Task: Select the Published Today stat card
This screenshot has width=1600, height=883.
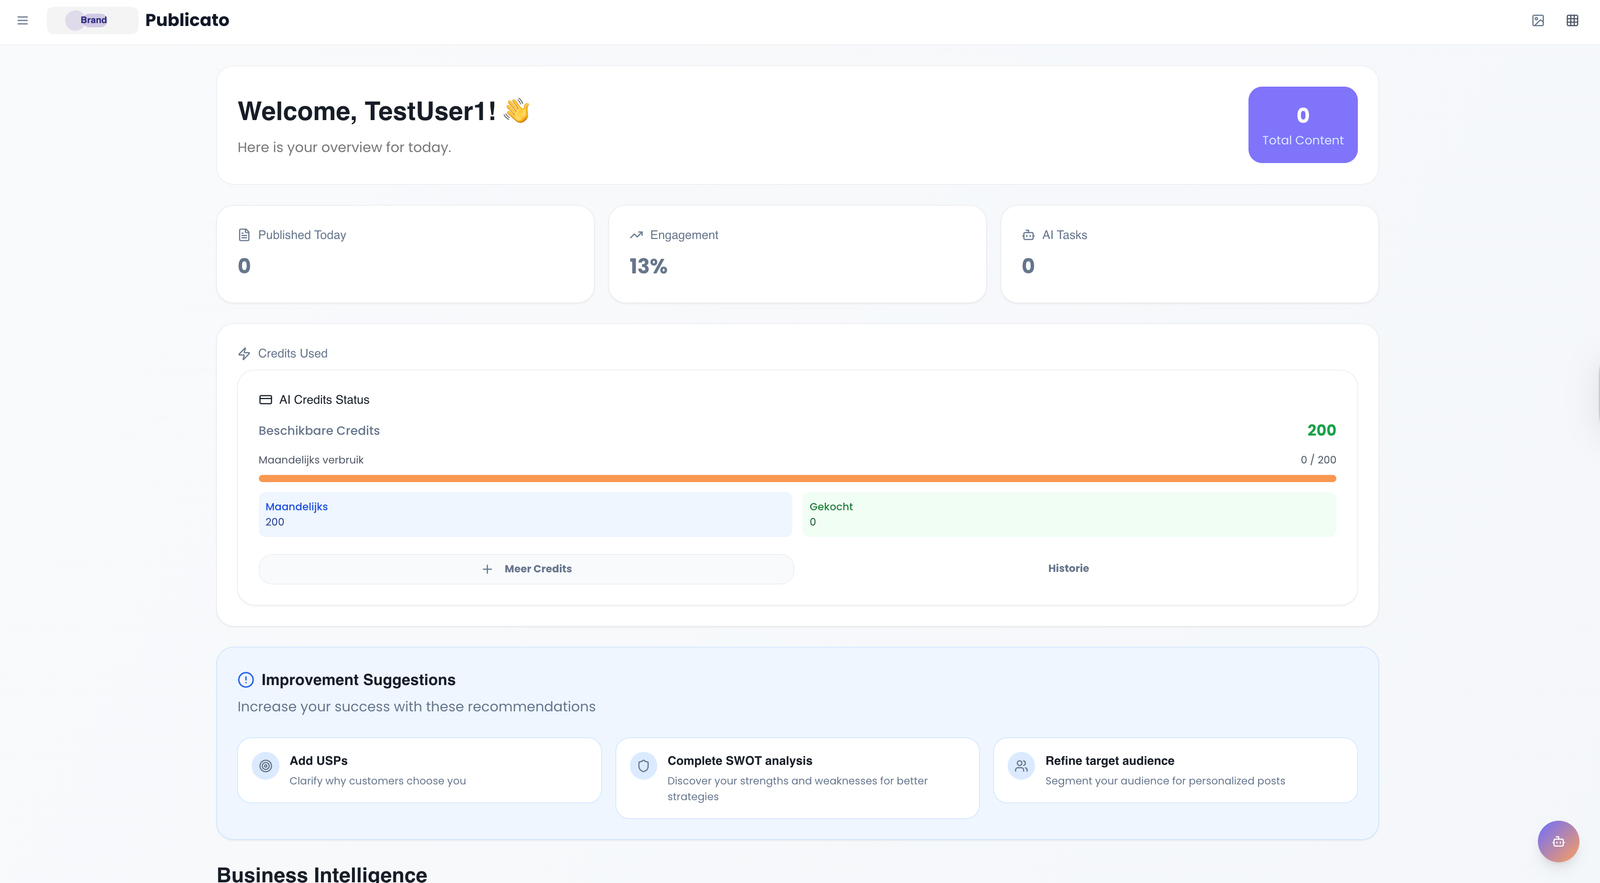Action: click(405, 254)
